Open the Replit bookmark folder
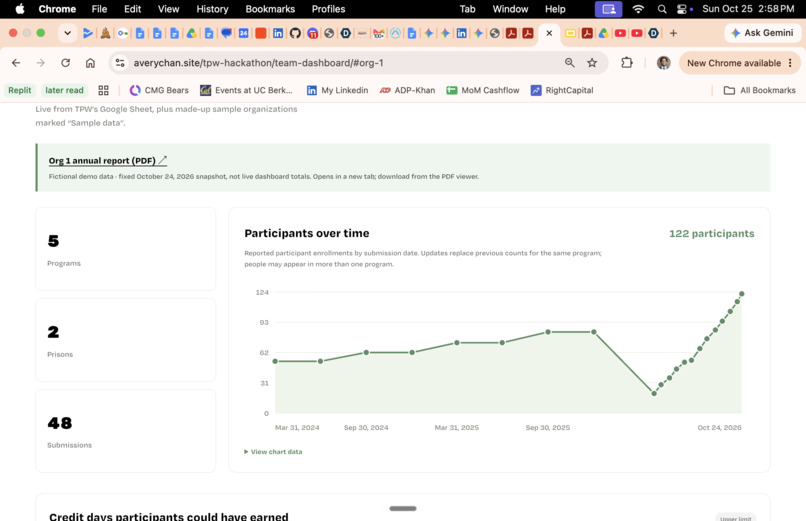 pos(20,90)
